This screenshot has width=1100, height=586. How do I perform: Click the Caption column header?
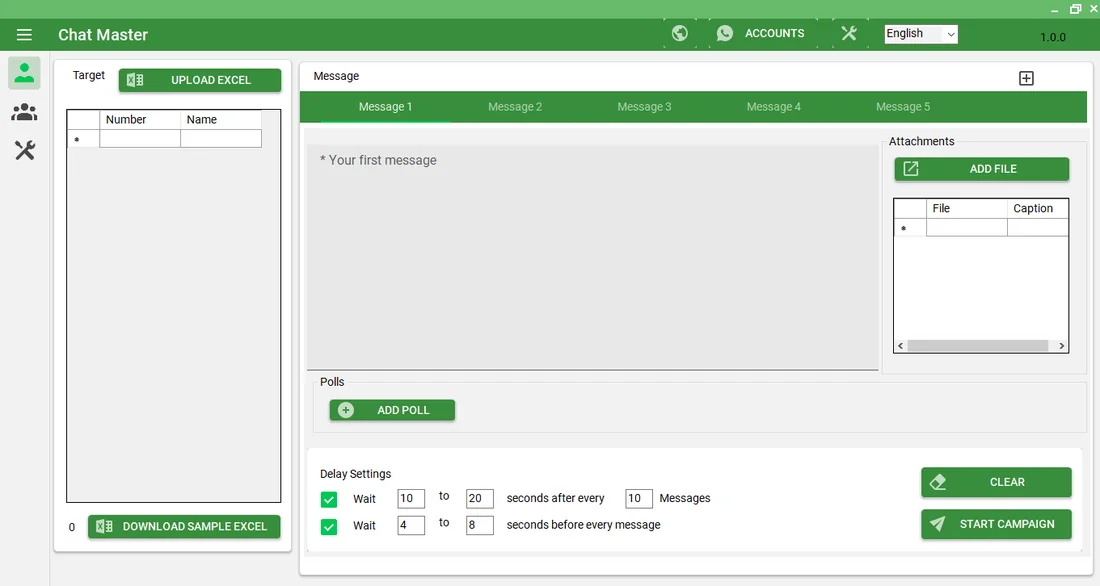1038,208
